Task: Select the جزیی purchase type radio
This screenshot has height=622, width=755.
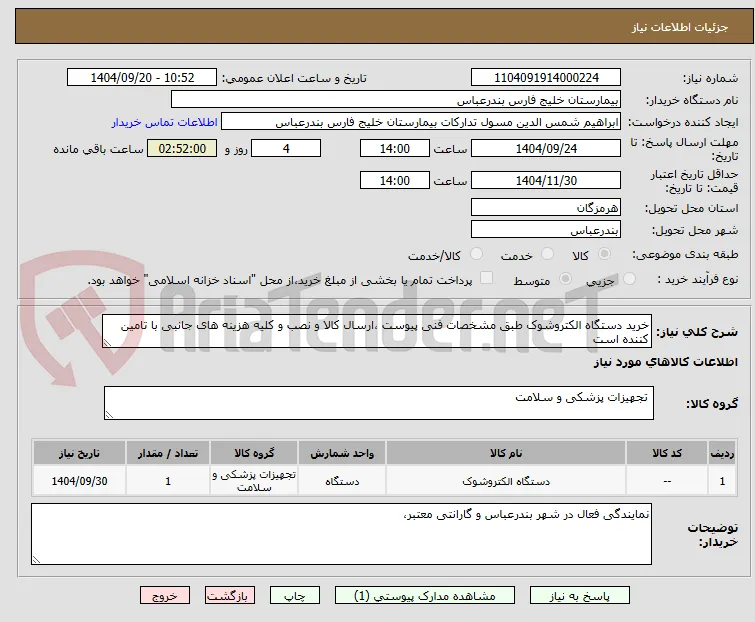Action: coord(629,279)
